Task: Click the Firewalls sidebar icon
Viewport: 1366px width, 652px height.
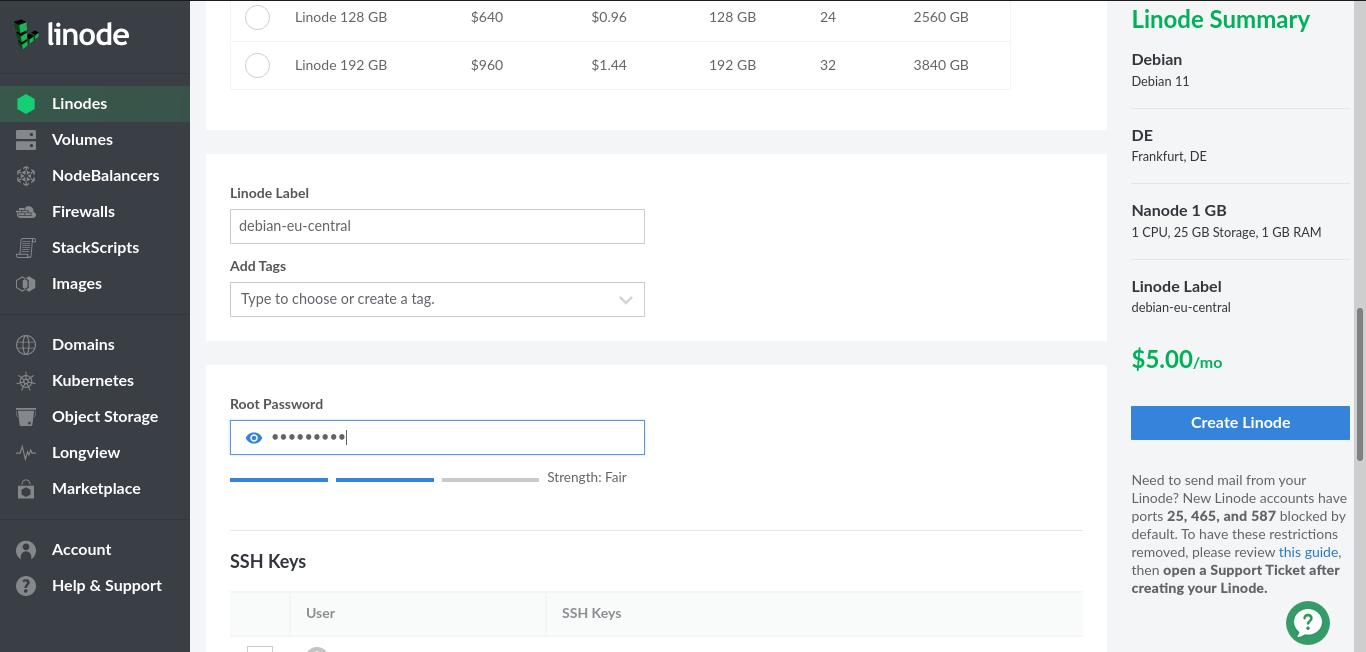Action: [x=26, y=212]
